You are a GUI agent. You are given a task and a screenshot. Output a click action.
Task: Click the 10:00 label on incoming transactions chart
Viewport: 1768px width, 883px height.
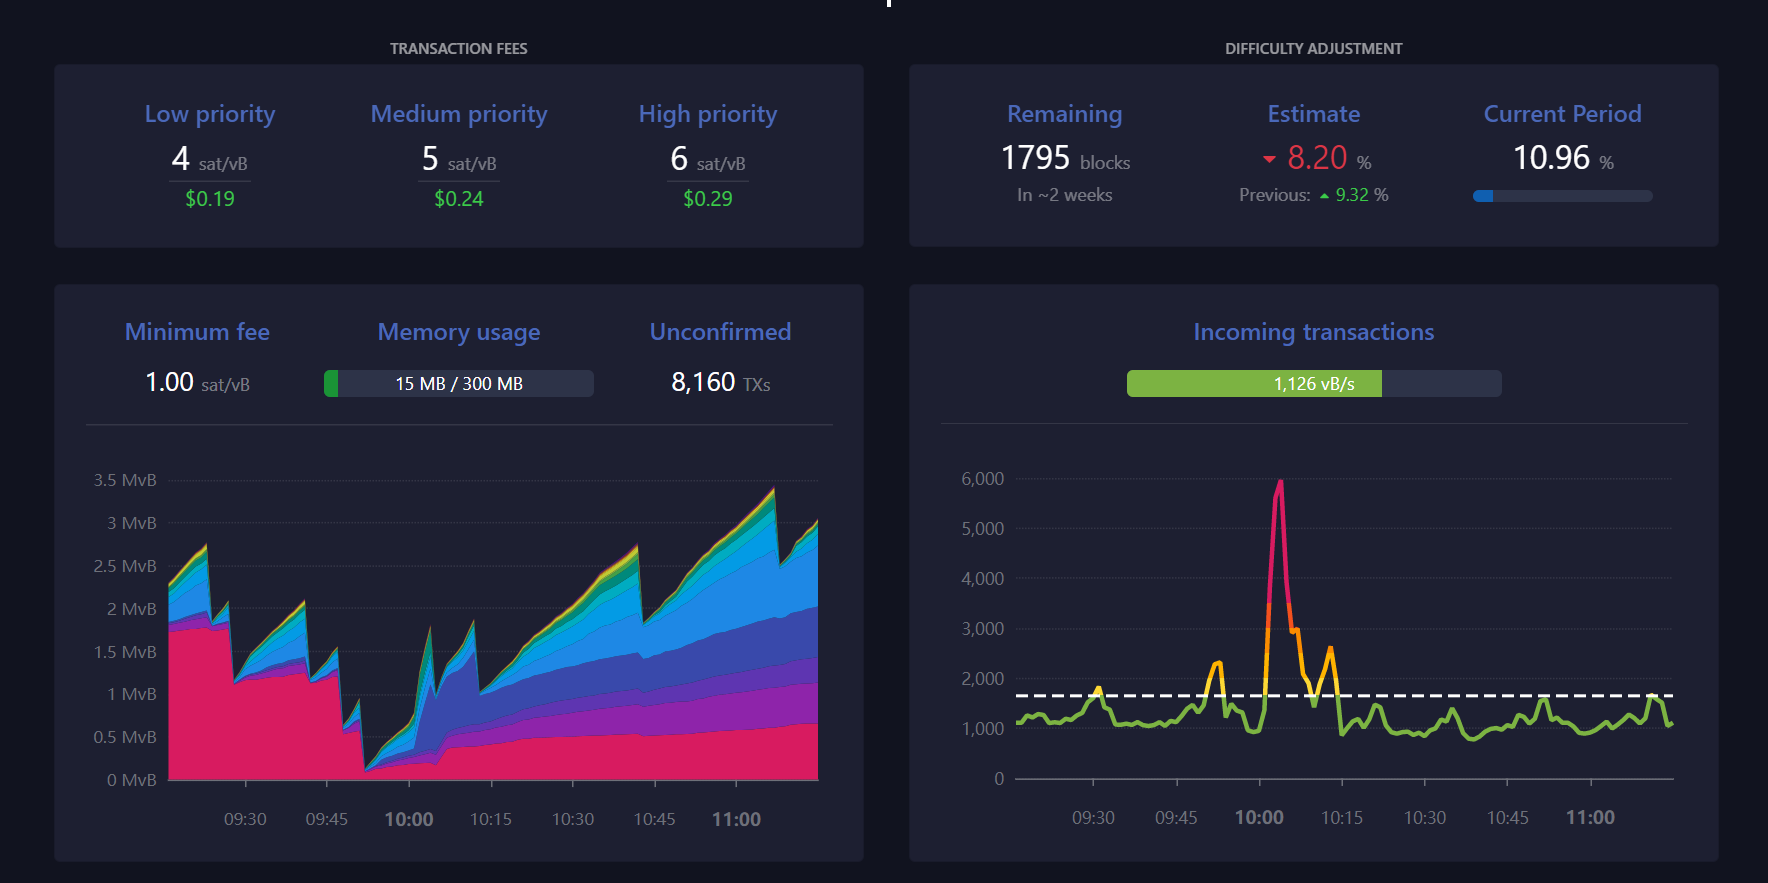pyautogui.click(x=1259, y=818)
